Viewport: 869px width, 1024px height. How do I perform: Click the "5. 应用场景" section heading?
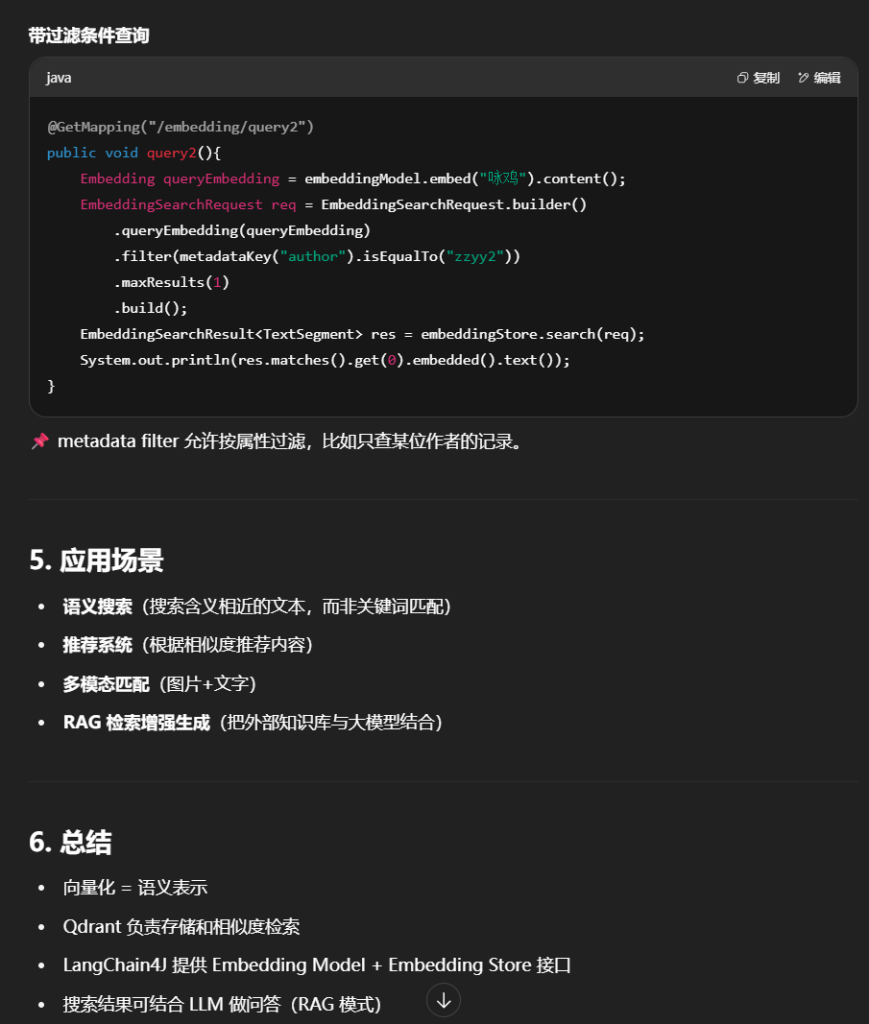[x=97, y=561]
